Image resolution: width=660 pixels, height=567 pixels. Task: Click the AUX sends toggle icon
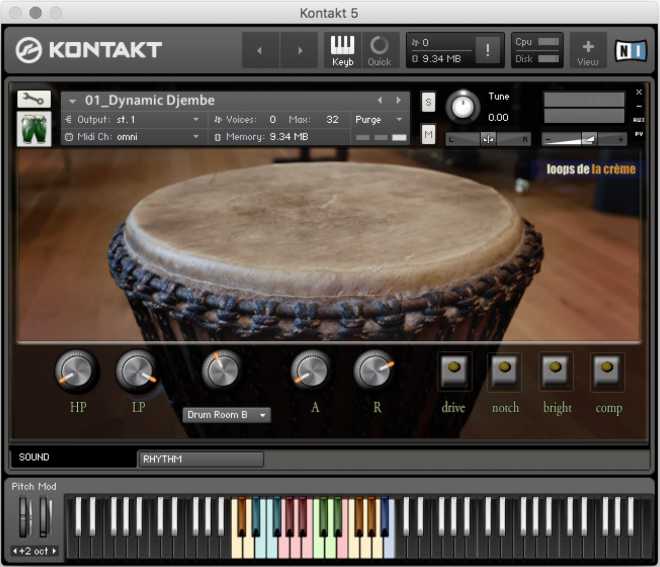click(x=639, y=120)
